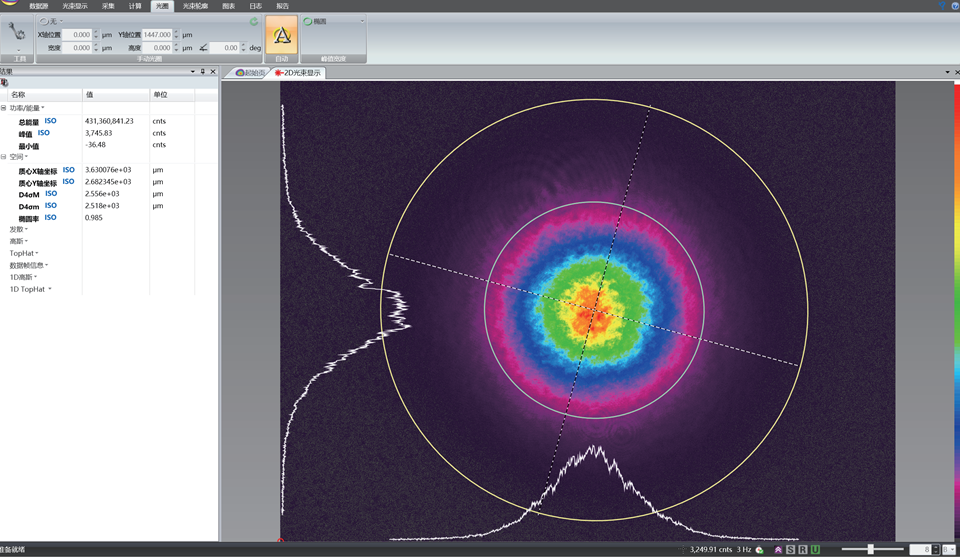Expand the 1D TopHat section
The width and height of the screenshot is (960, 558).
30,289
